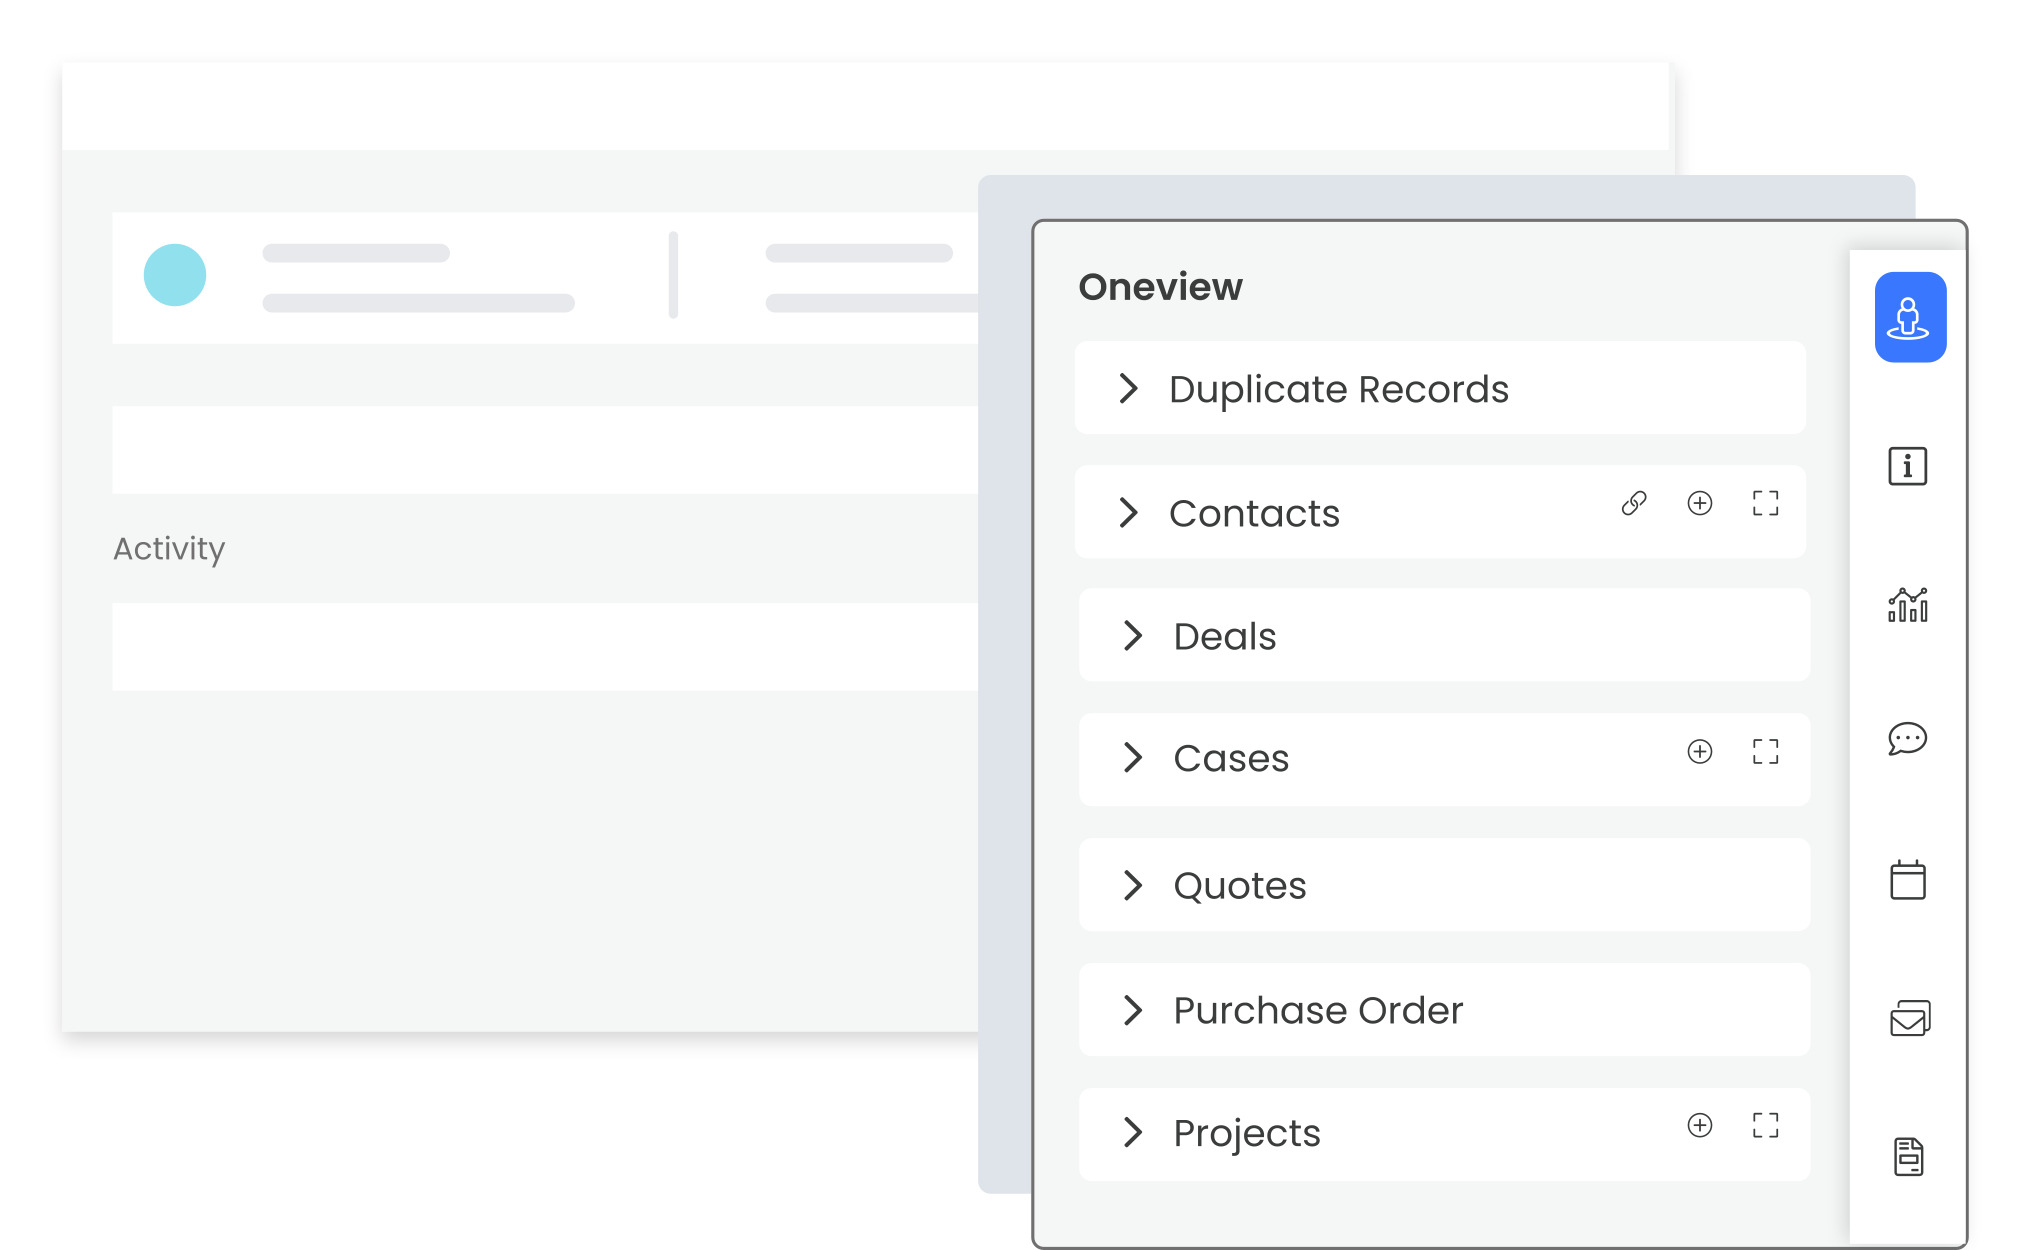Open the analytics chart icon in sidebar

click(x=1907, y=604)
